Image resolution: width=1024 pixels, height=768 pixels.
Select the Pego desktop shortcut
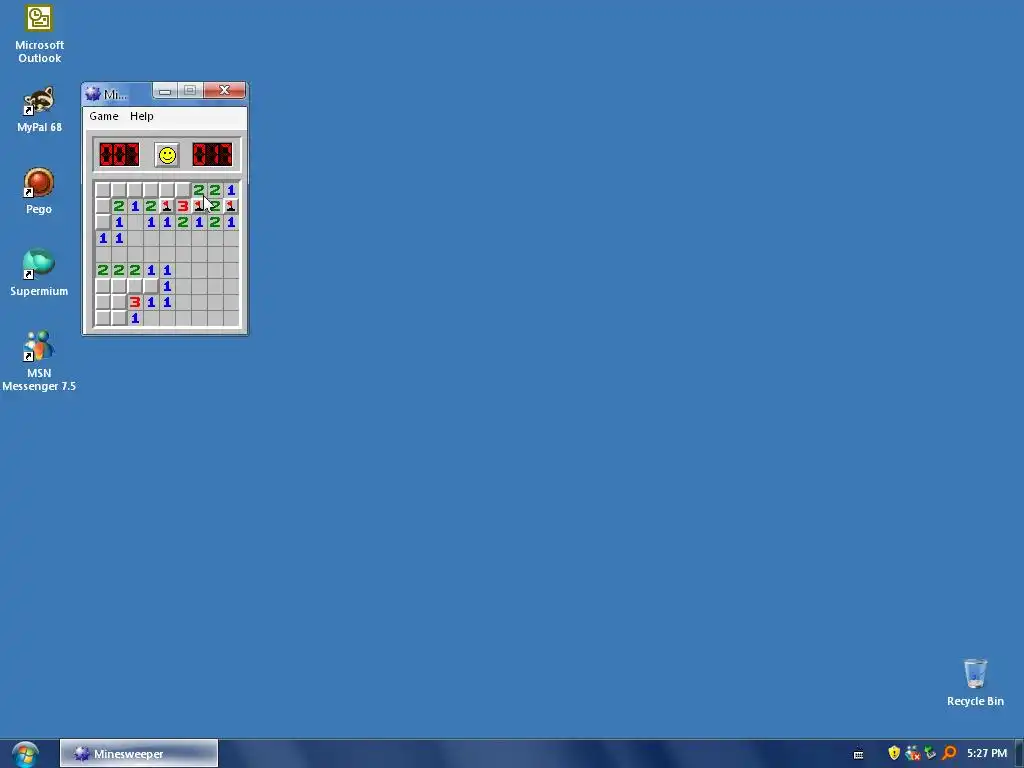coord(39,191)
